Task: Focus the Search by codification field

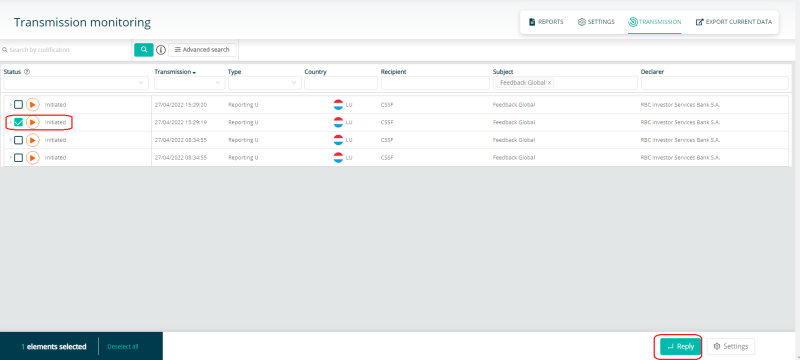Action: tap(66, 50)
